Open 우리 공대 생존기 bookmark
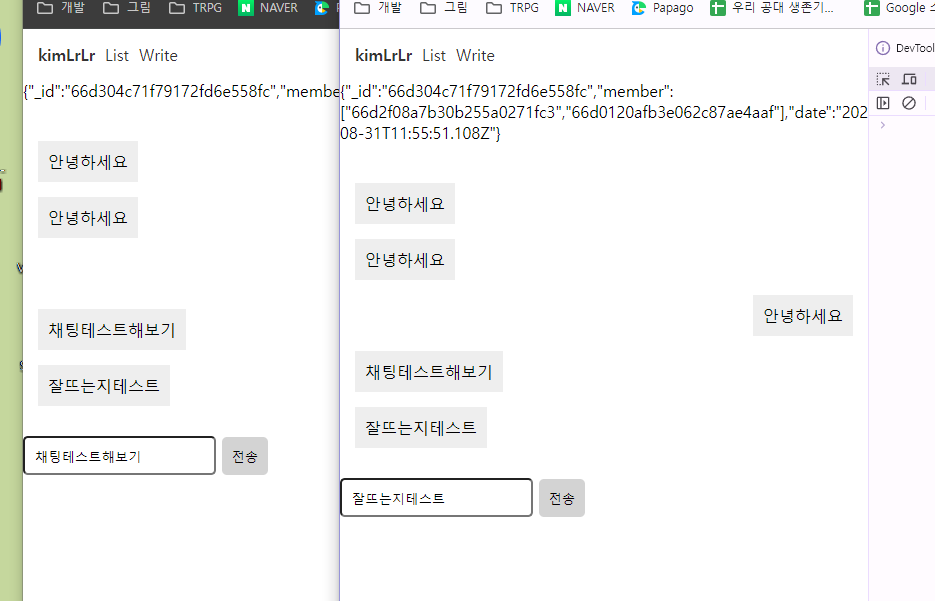The image size is (935, 601). tap(772, 8)
